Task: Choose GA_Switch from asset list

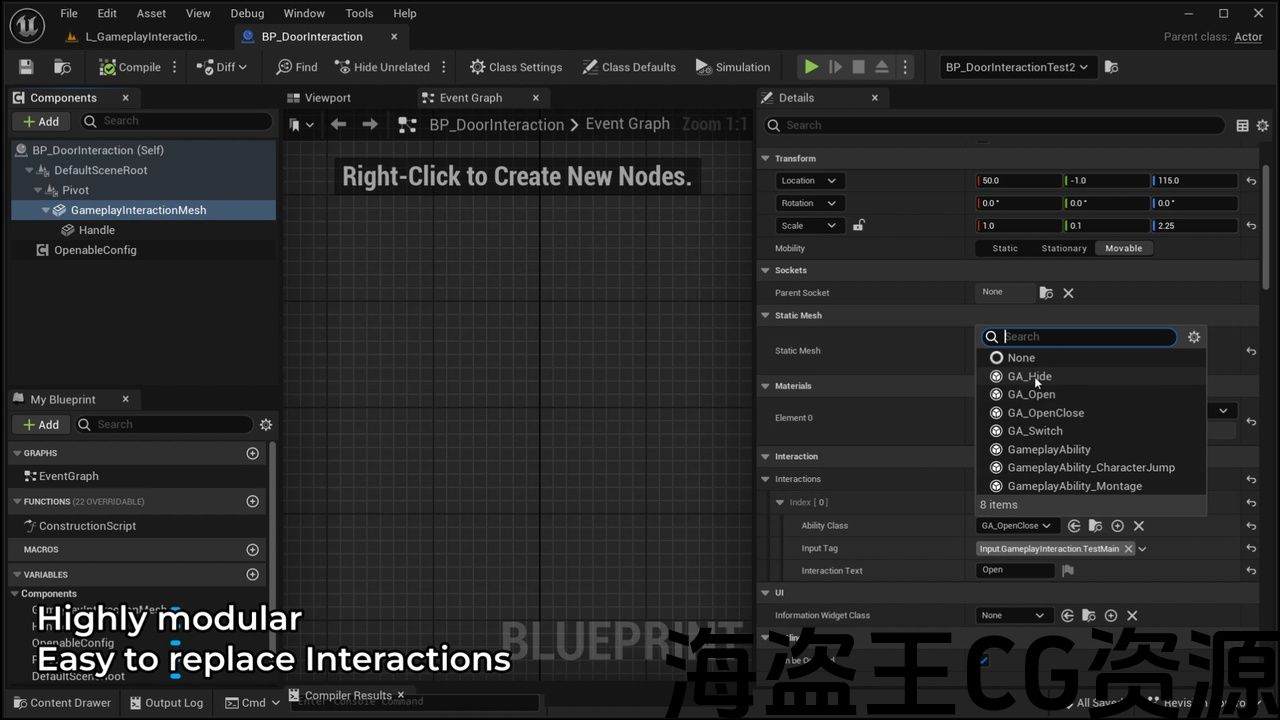Action: tap(1091, 431)
